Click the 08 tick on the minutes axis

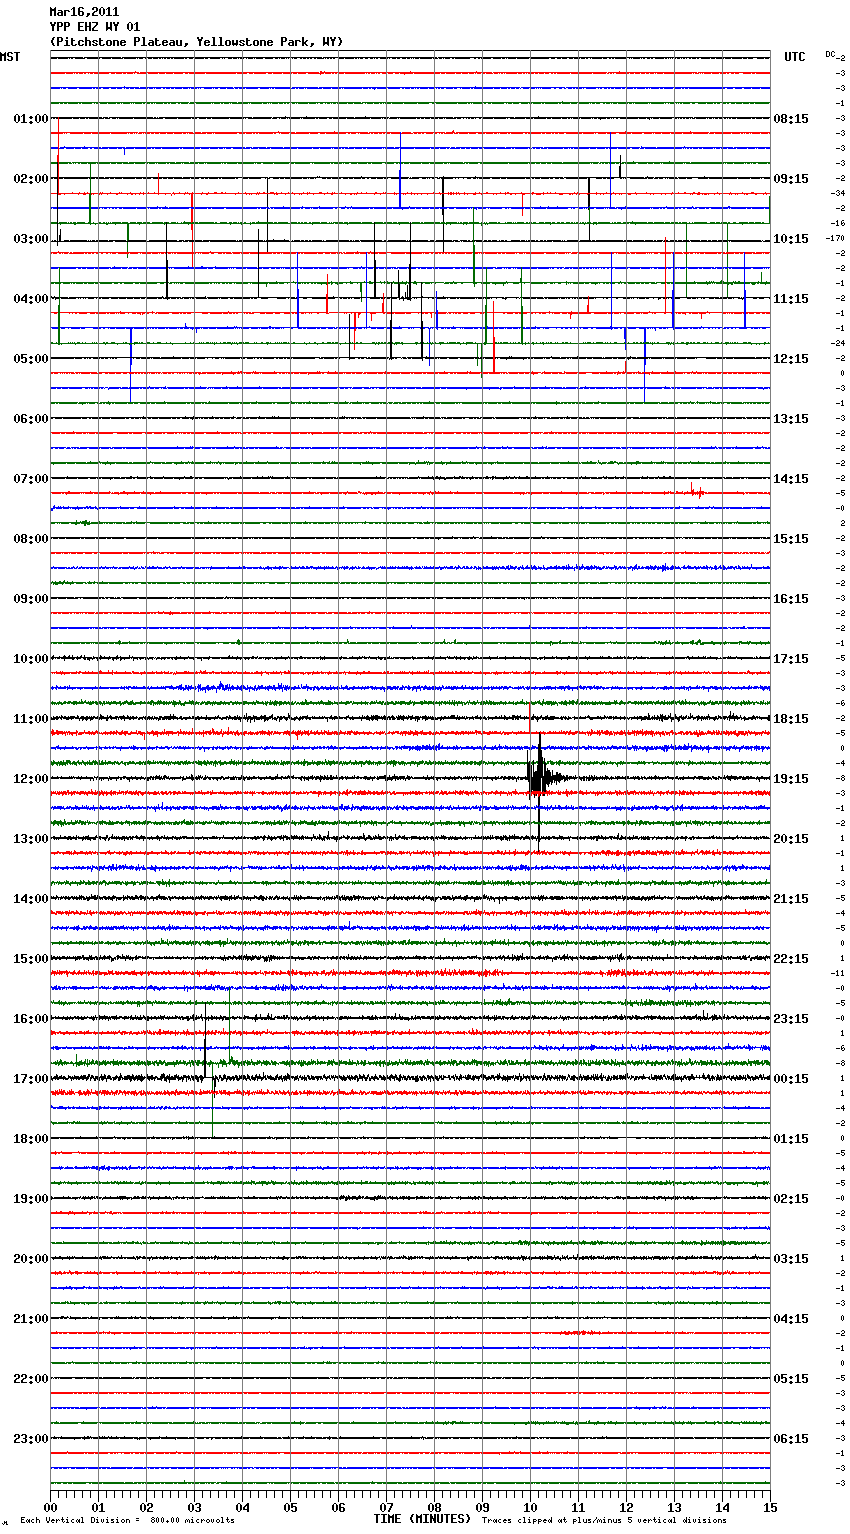(434, 1507)
